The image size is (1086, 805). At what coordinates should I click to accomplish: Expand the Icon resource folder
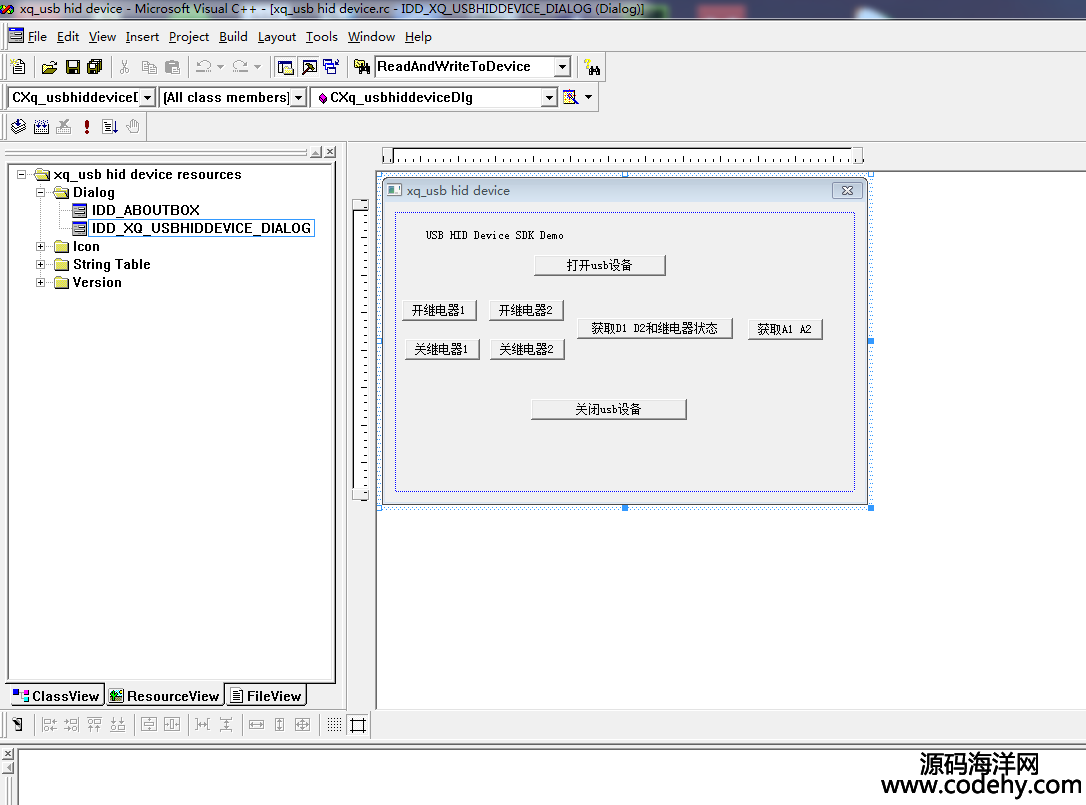pyautogui.click(x=41, y=246)
